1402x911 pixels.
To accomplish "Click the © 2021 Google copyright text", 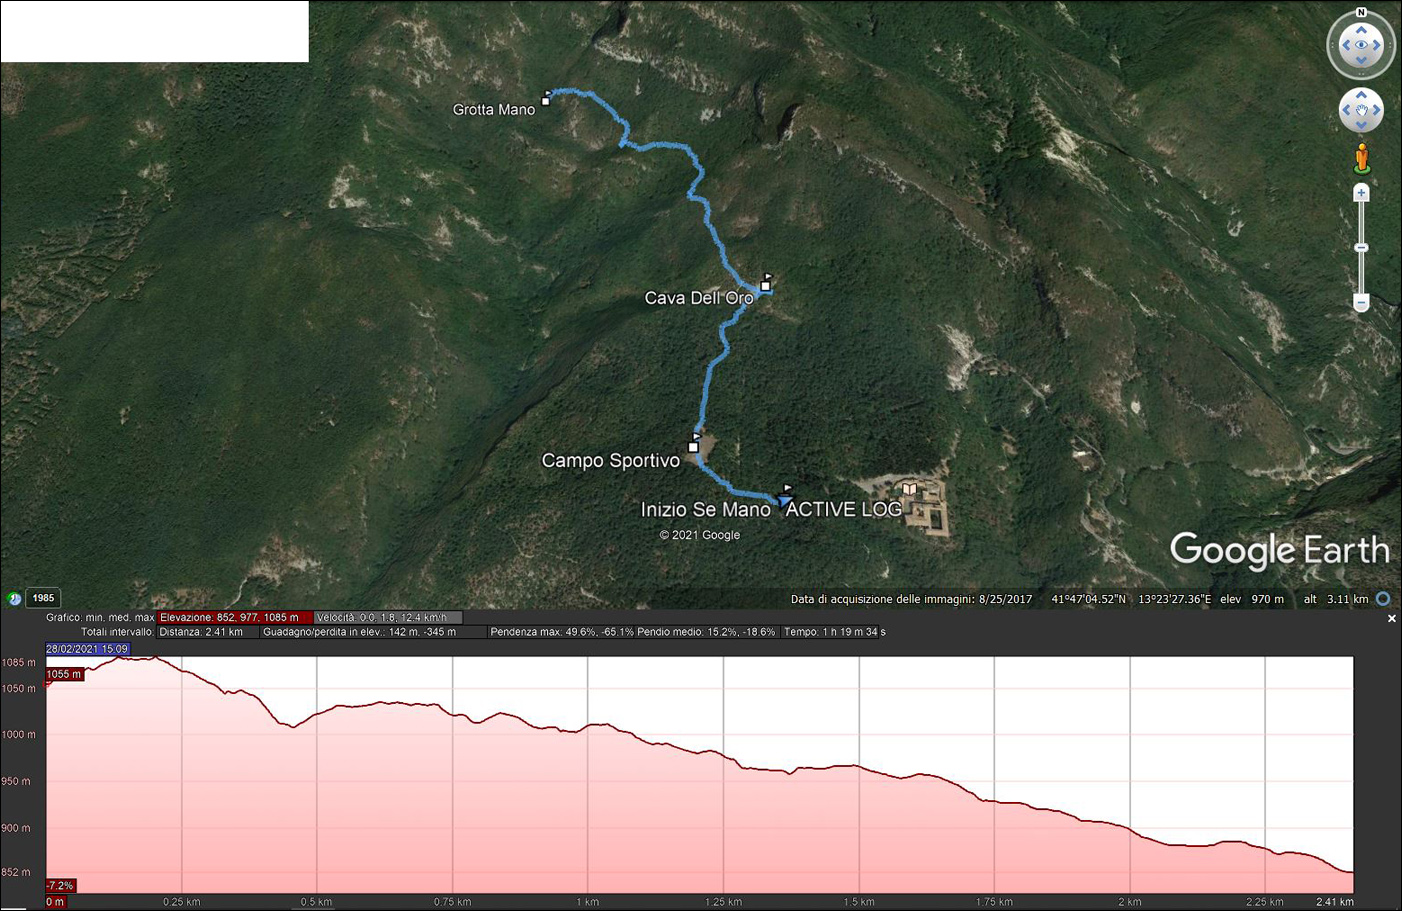I will tap(700, 535).
